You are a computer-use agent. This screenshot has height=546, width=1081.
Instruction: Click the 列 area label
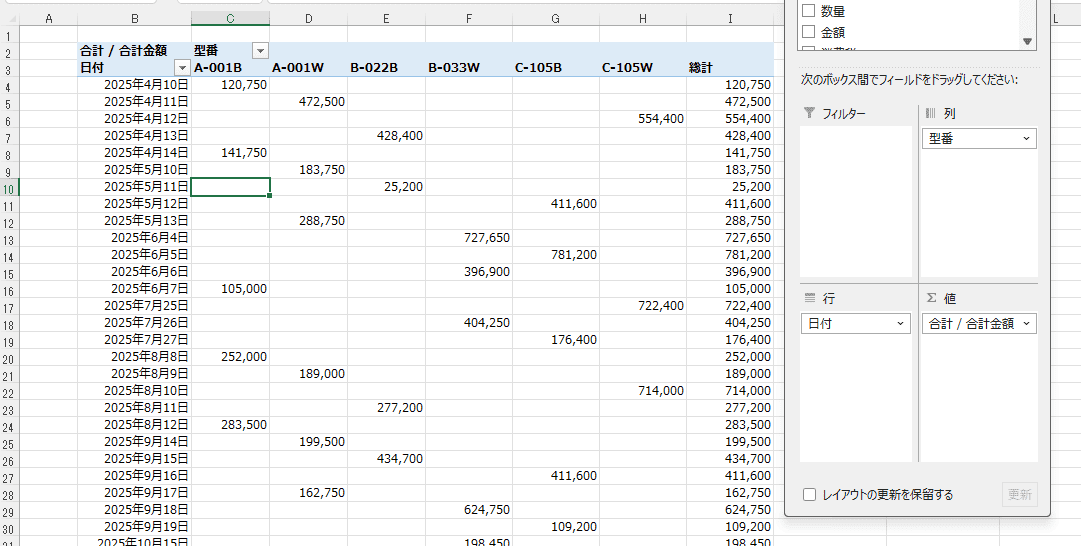click(x=949, y=113)
